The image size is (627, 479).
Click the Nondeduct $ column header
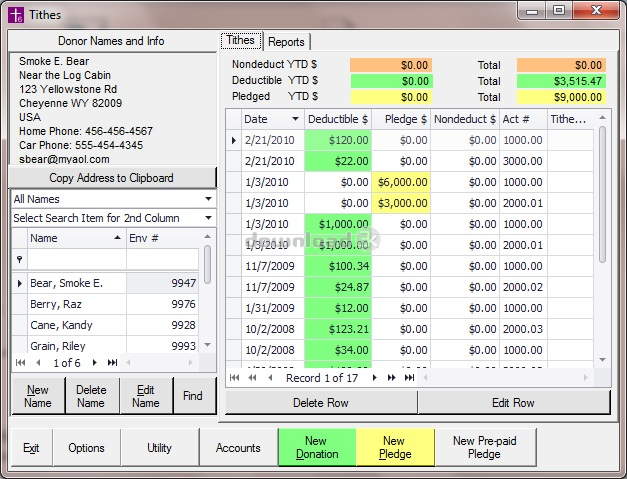click(465, 119)
